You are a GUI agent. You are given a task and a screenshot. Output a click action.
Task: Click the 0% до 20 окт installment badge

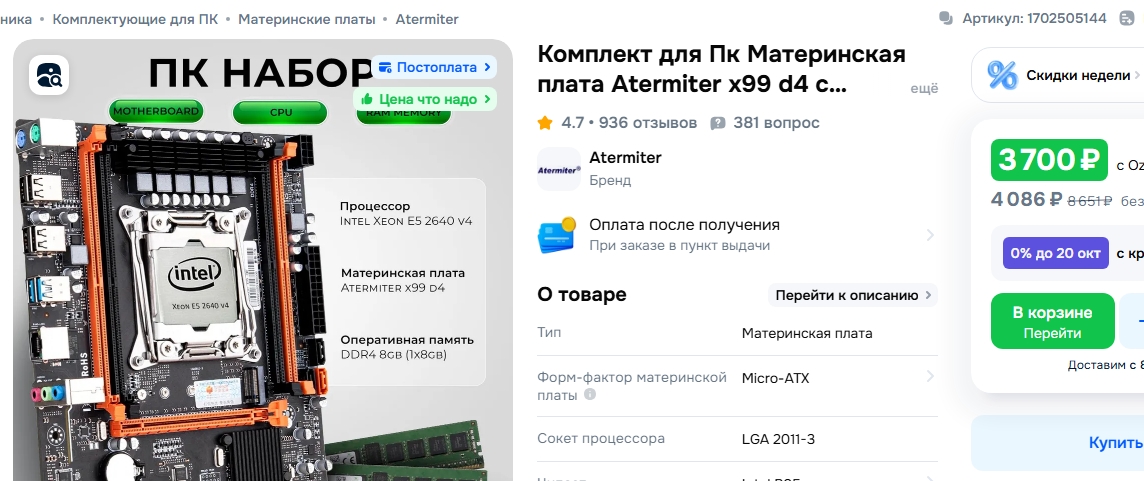point(1056,253)
